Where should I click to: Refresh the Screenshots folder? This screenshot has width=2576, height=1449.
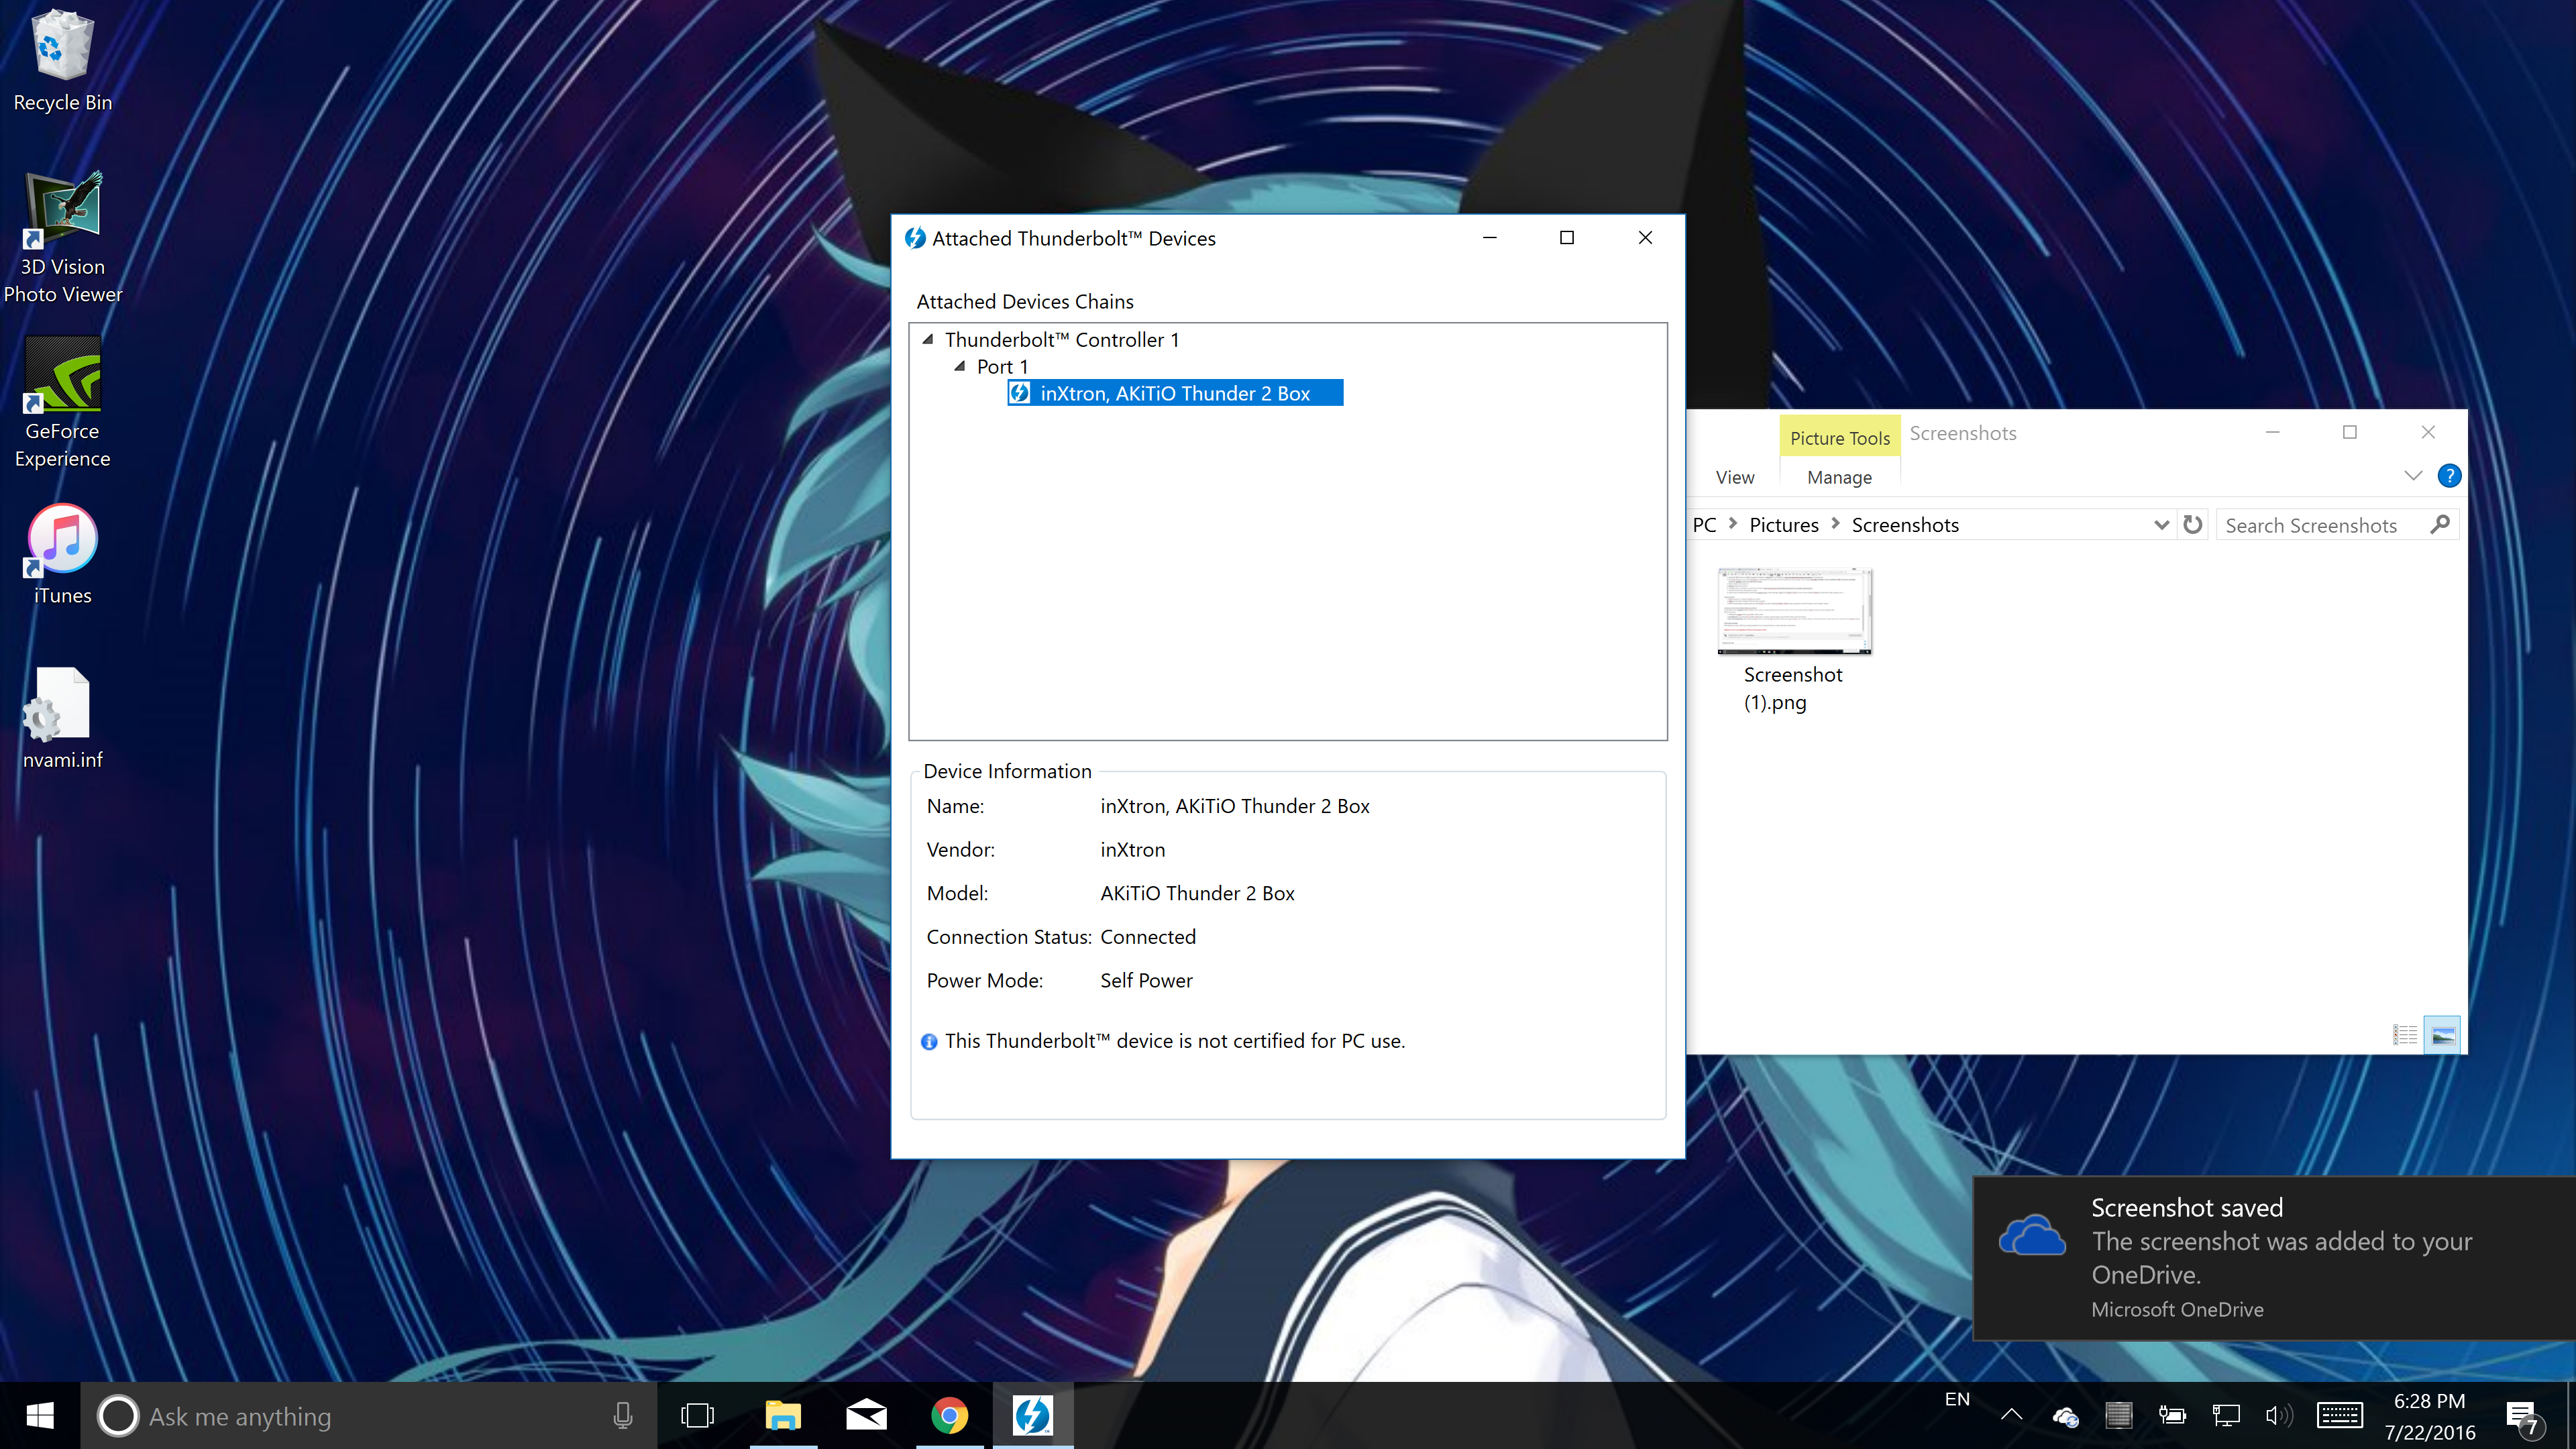(x=2193, y=525)
